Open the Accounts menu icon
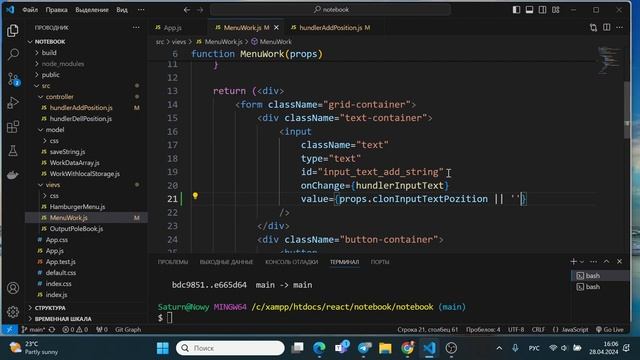Image resolution: width=640 pixels, height=360 pixels. click(13, 288)
